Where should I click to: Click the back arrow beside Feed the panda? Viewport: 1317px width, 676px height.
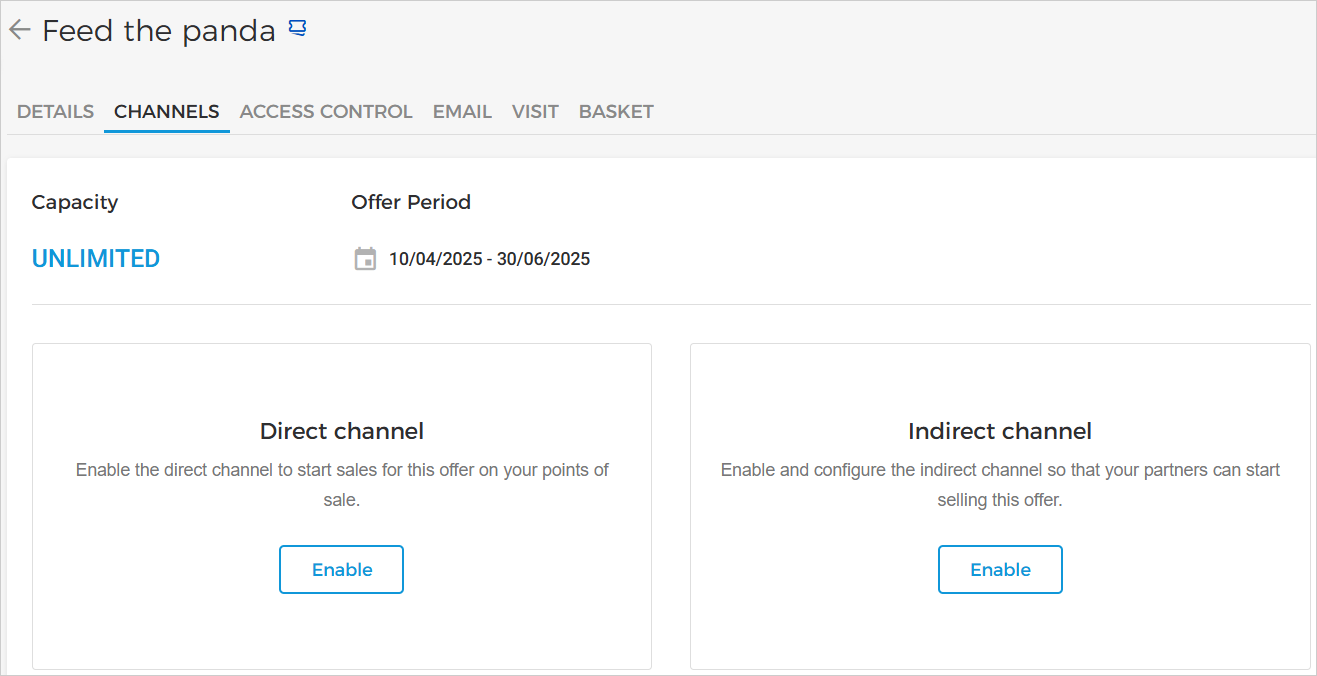[19, 30]
